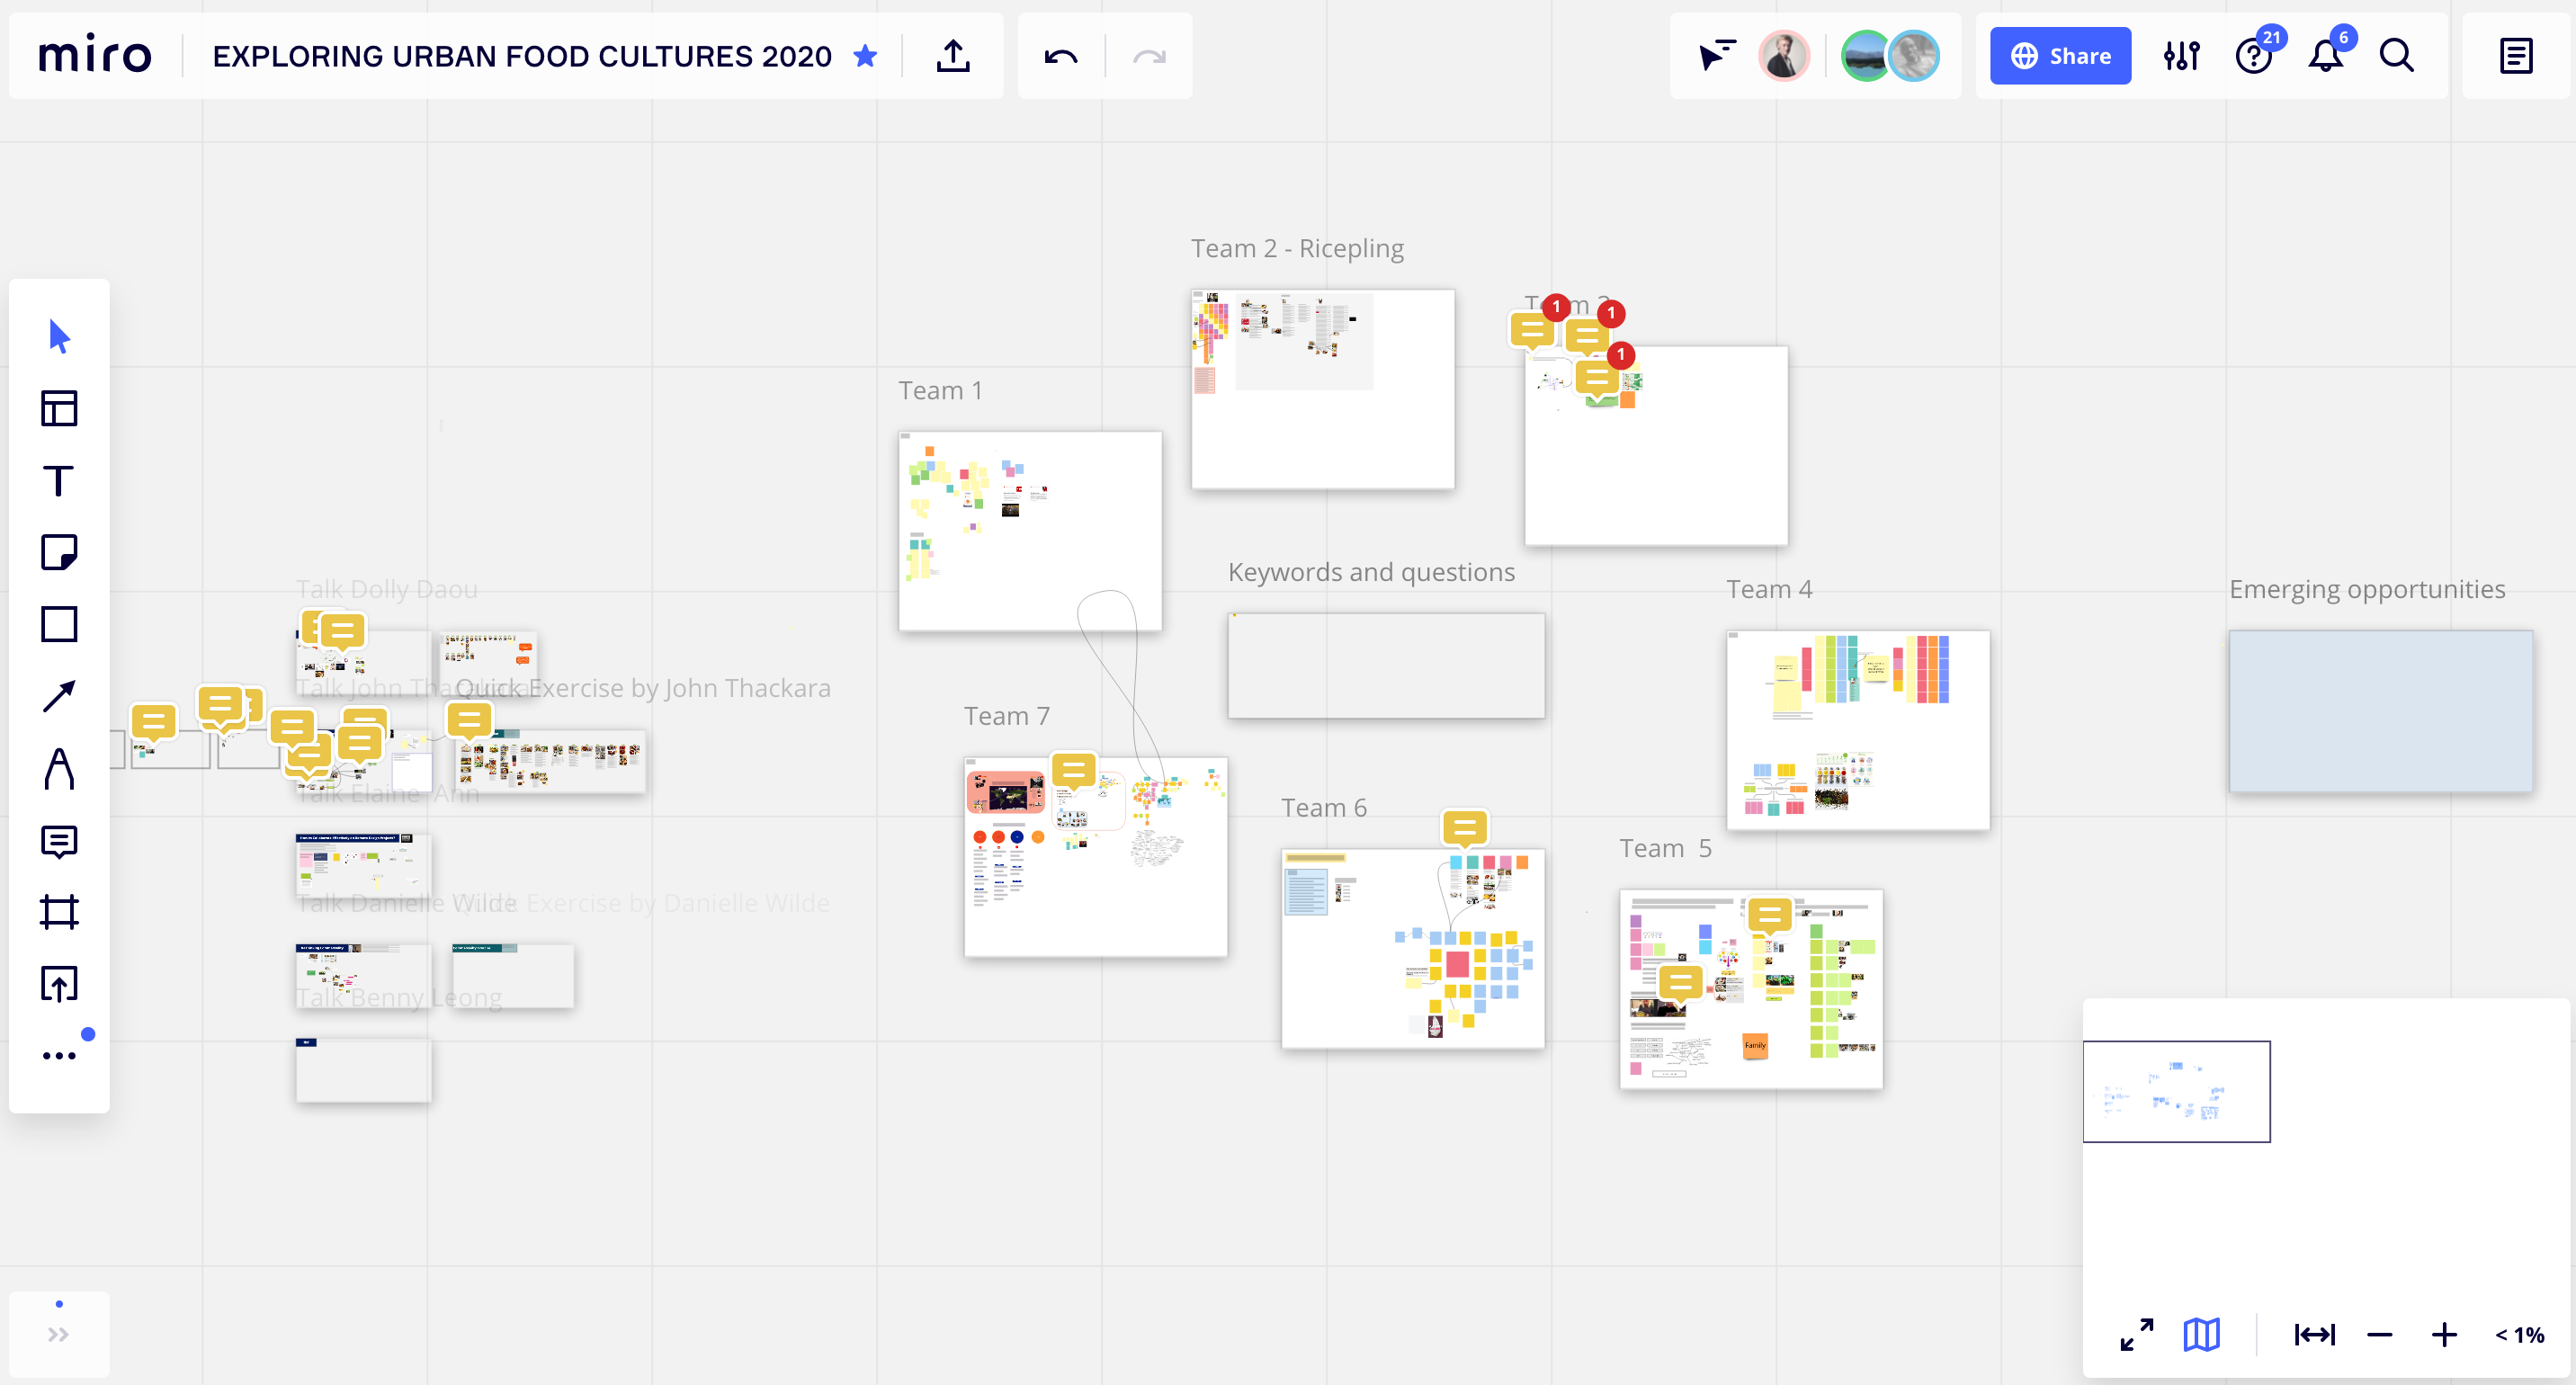Select the Shape rectangle tool
This screenshot has width=2576, height=1385.
[59, 624]
